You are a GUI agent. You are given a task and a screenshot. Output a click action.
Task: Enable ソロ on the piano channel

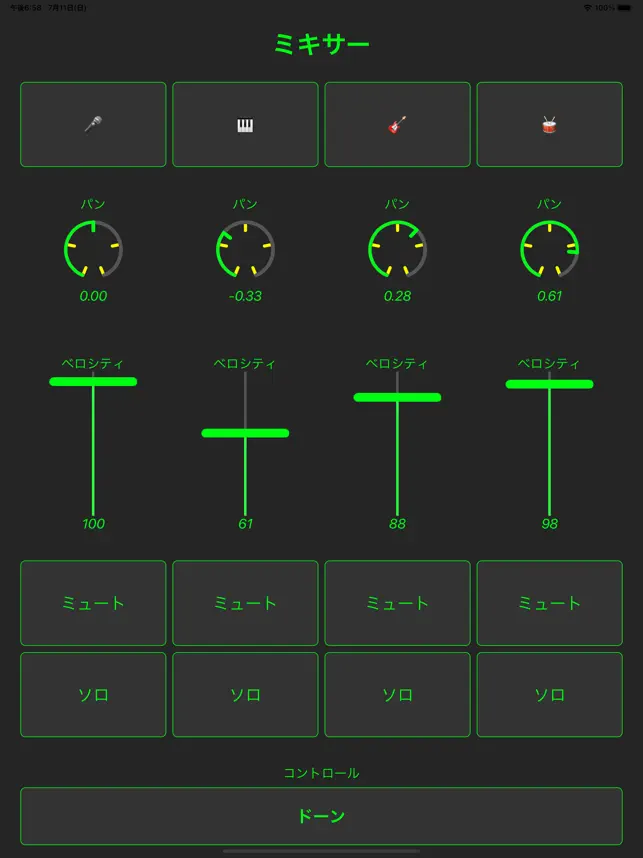point(245,694)
